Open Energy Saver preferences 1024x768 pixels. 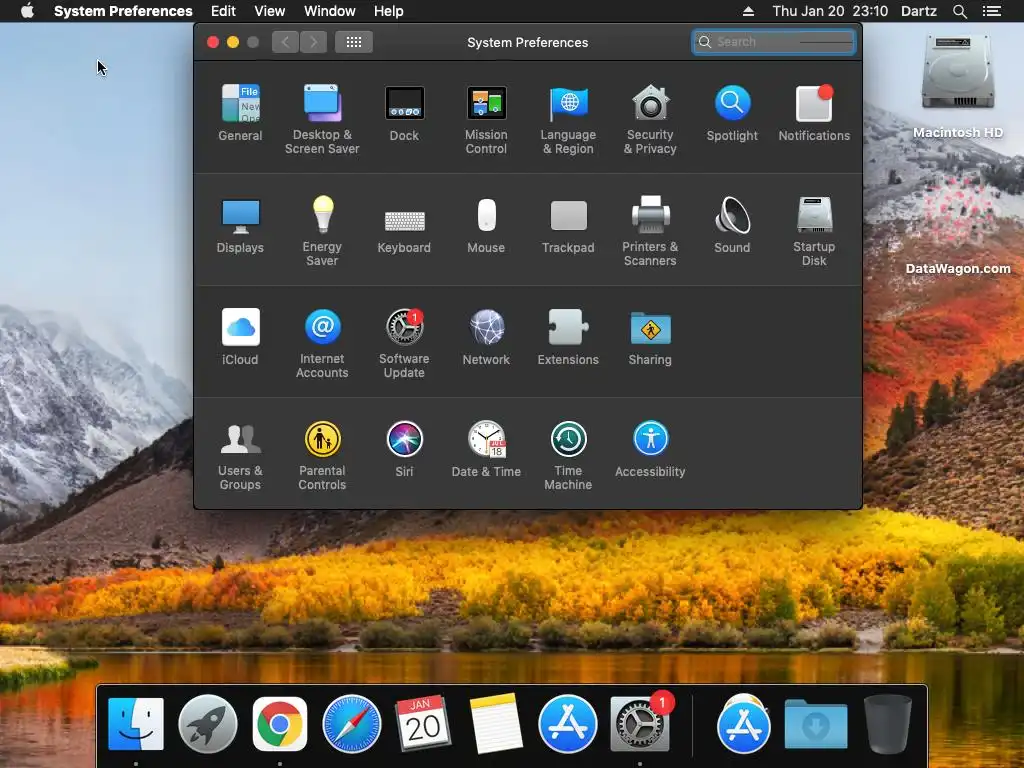(x=322, y=231)
